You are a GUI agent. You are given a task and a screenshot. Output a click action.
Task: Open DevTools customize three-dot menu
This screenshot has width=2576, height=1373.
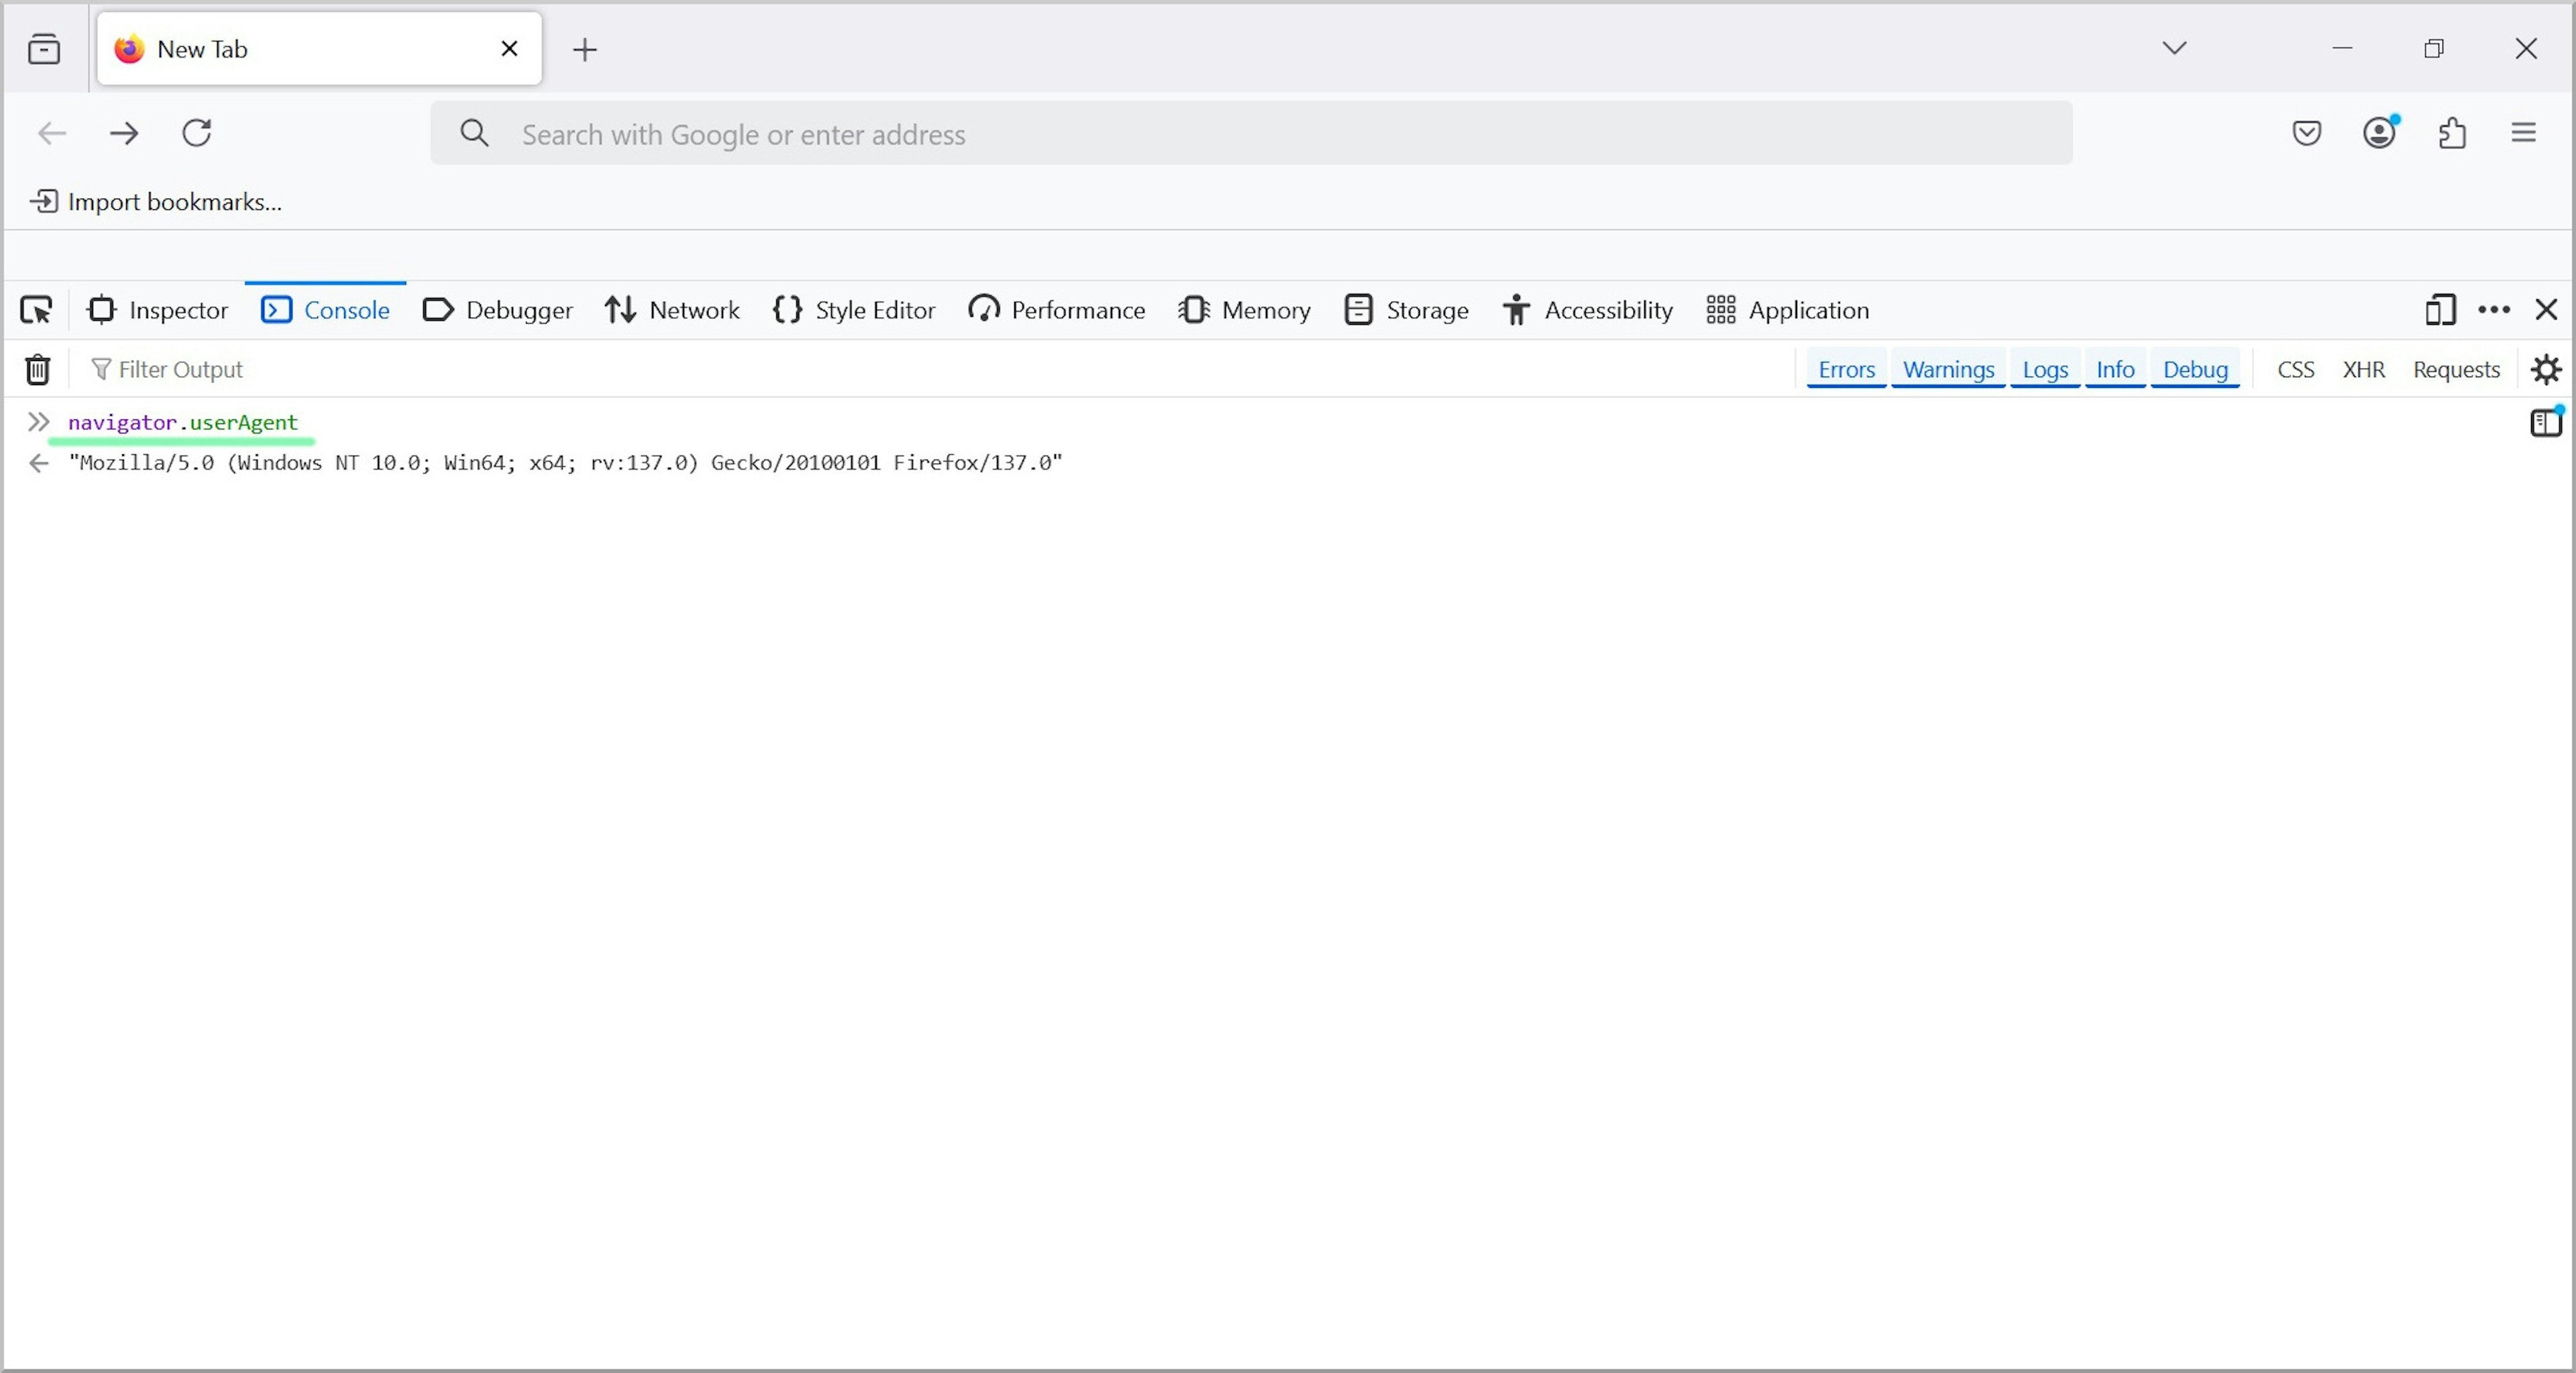[2494, 310]
